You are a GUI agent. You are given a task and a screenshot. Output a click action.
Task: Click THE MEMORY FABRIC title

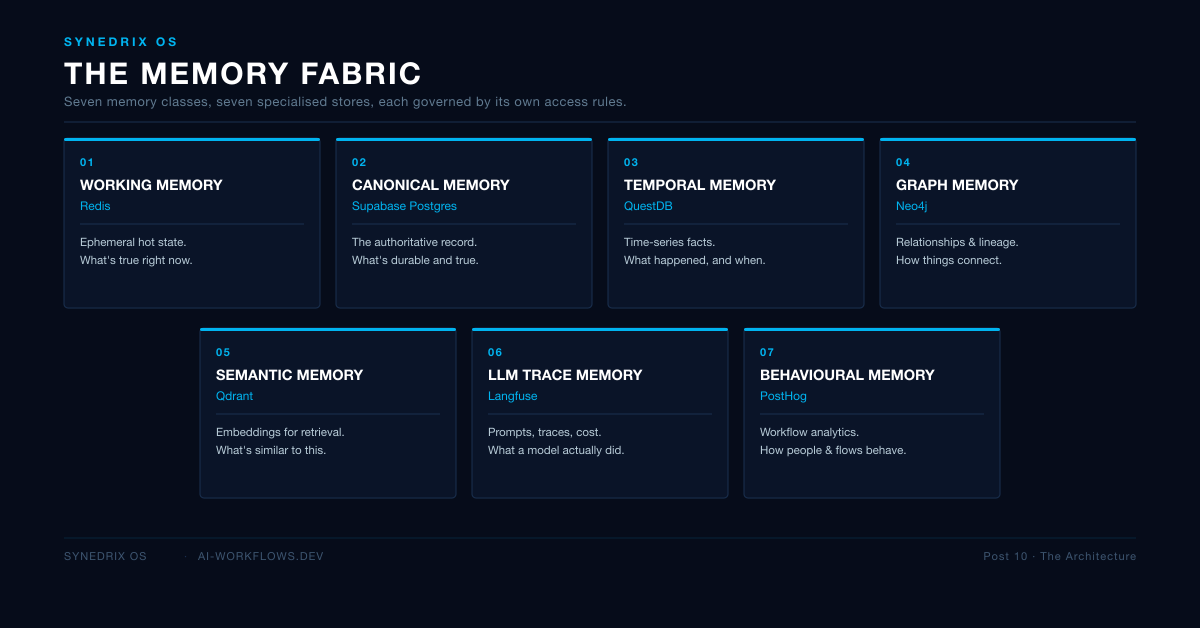[x=243, y=74]
